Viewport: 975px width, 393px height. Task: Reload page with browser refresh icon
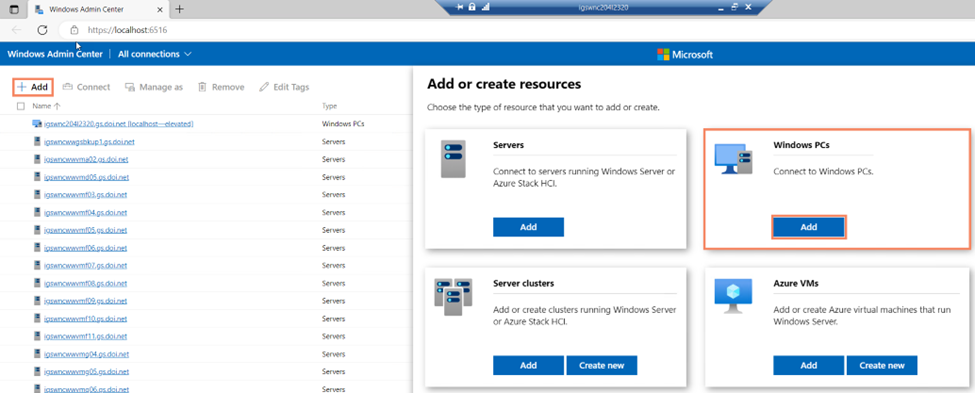tap(42, 30)
